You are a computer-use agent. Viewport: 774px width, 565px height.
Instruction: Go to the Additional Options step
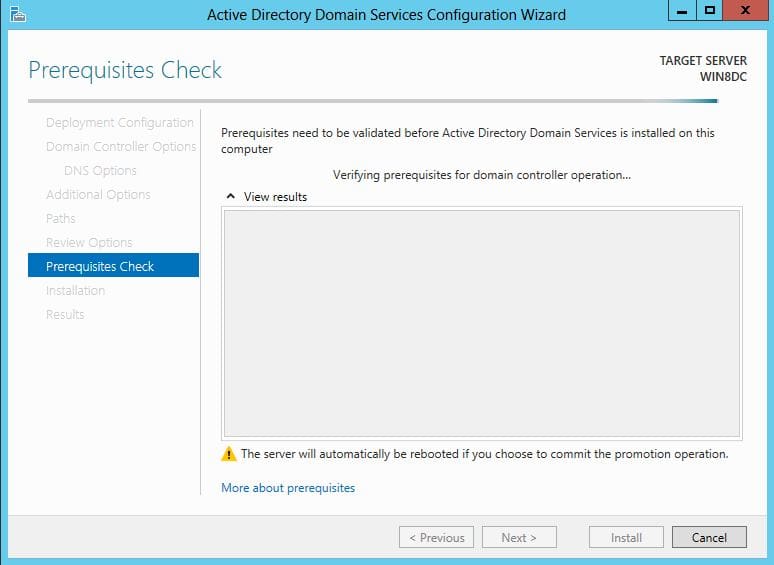pyautogui.click(x=98, y=194)
